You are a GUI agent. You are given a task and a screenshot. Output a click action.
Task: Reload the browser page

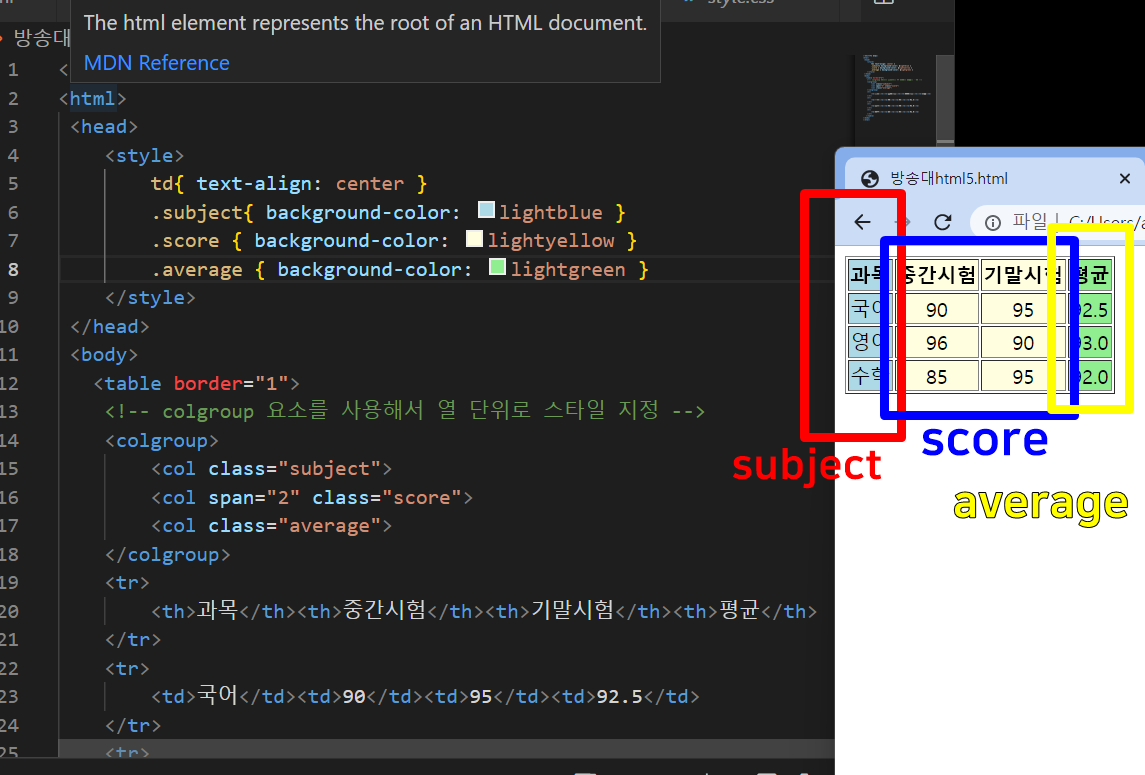click(x=943, y=222)
